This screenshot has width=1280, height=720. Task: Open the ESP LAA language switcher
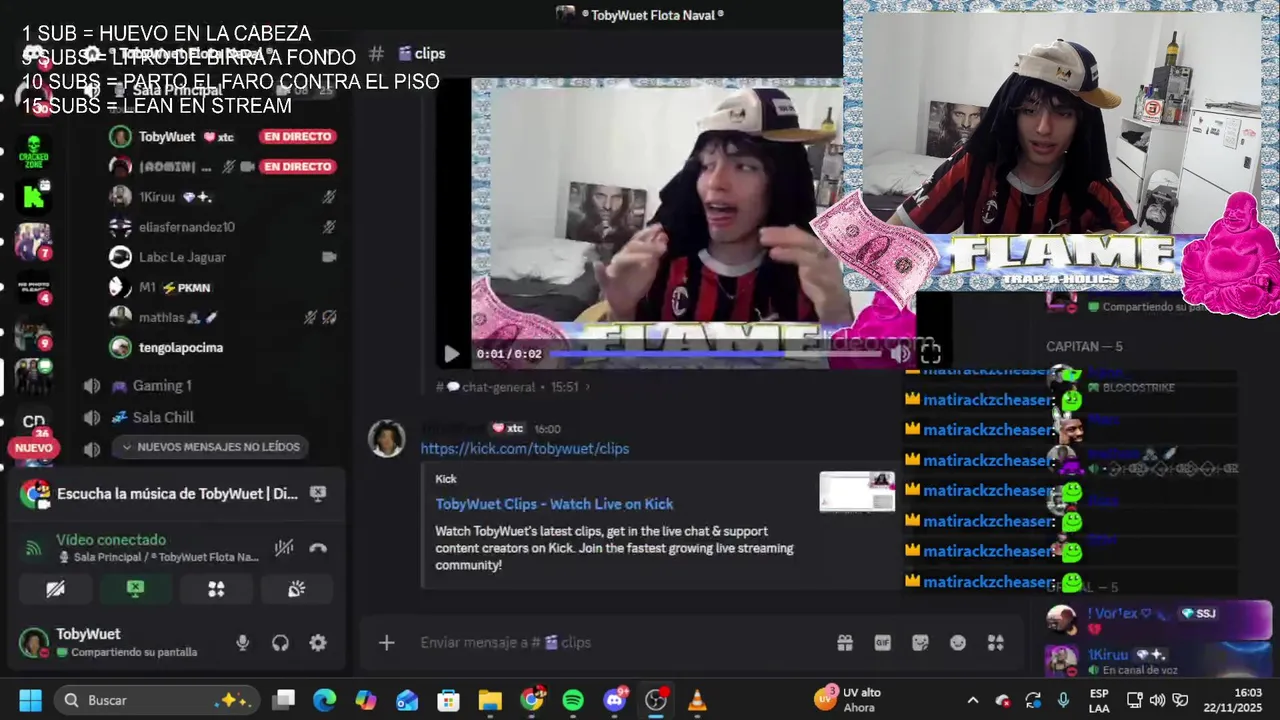click(1099, 700)
